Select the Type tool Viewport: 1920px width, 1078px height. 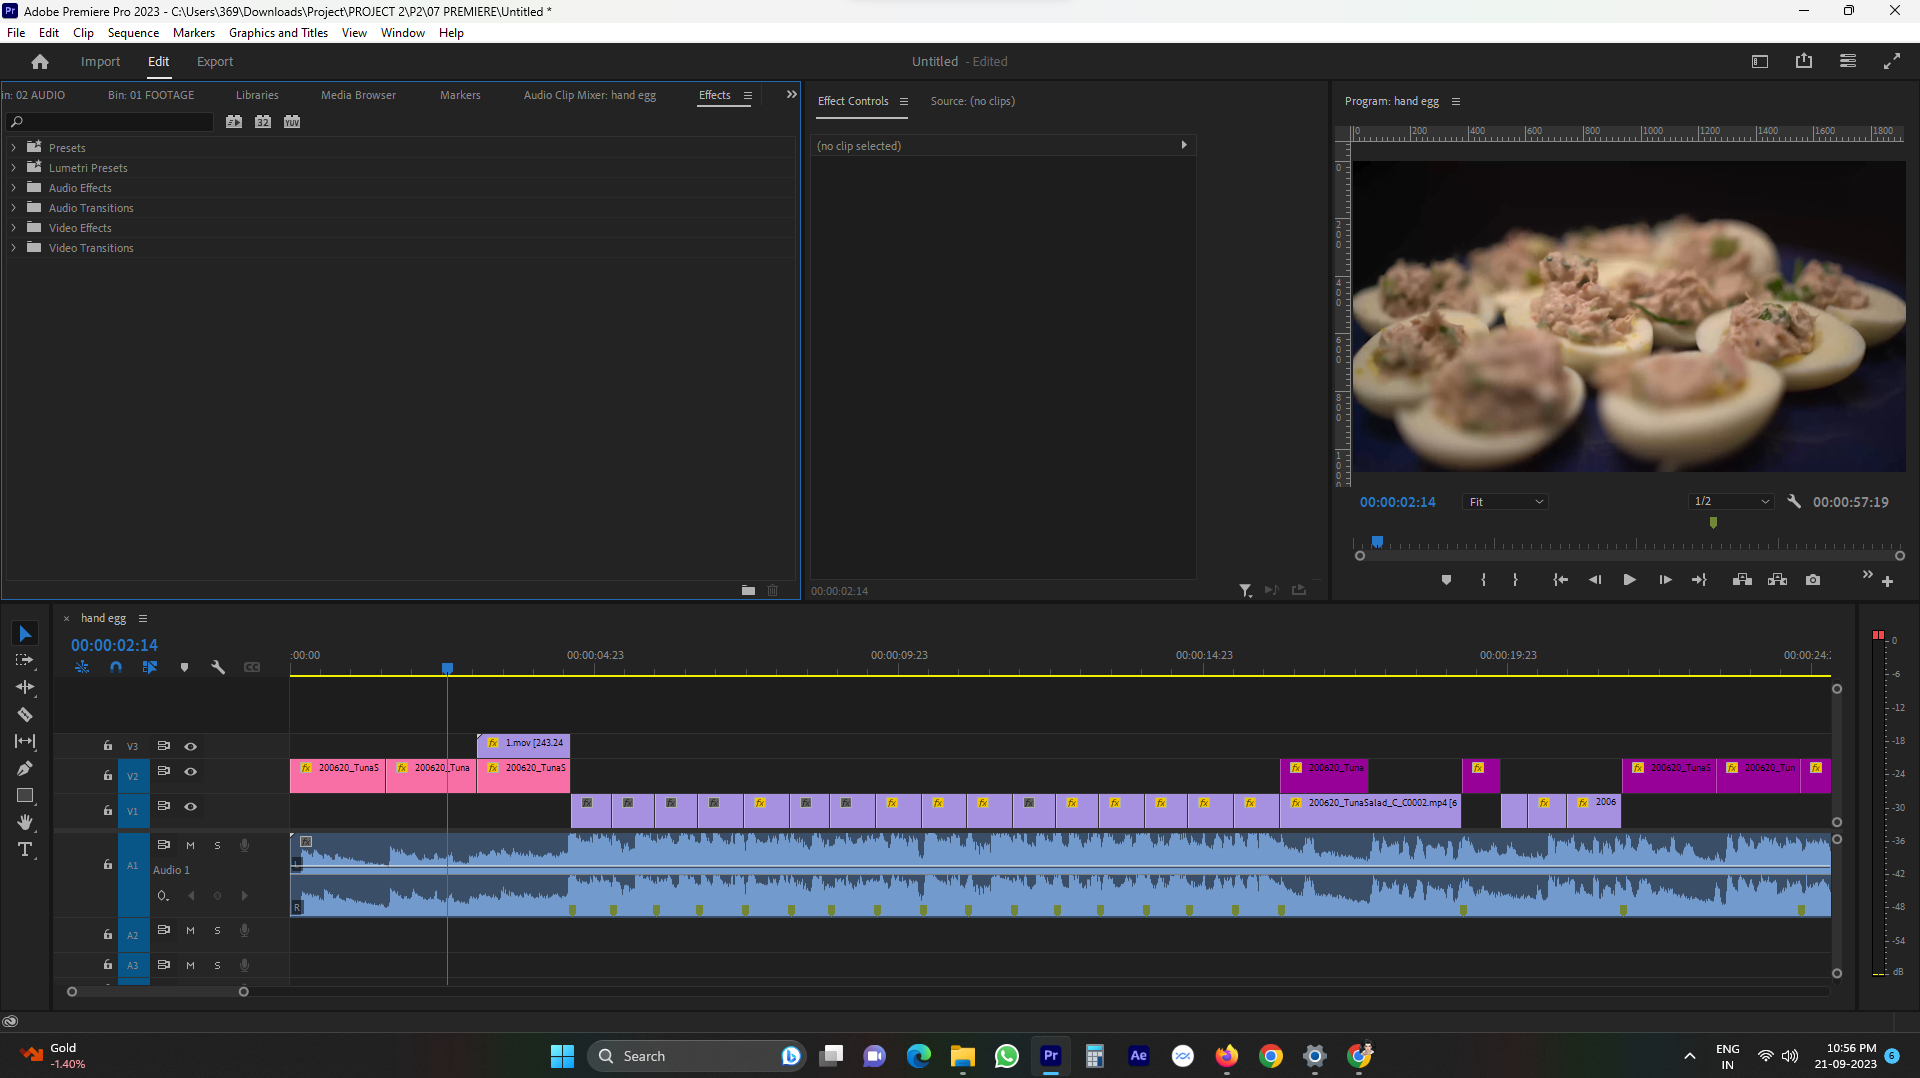coord(25,849)
